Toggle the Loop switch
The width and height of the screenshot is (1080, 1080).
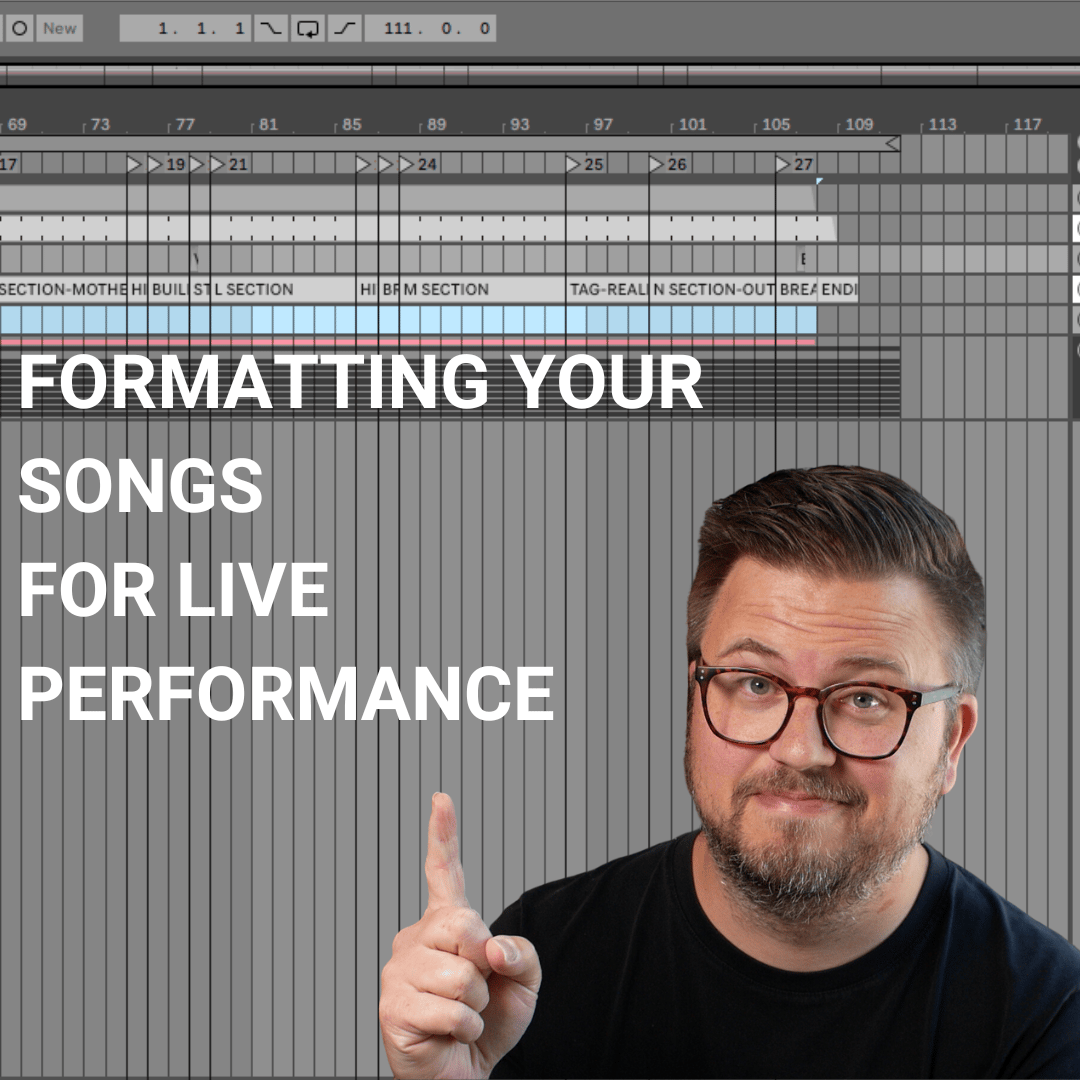point(308,28)
